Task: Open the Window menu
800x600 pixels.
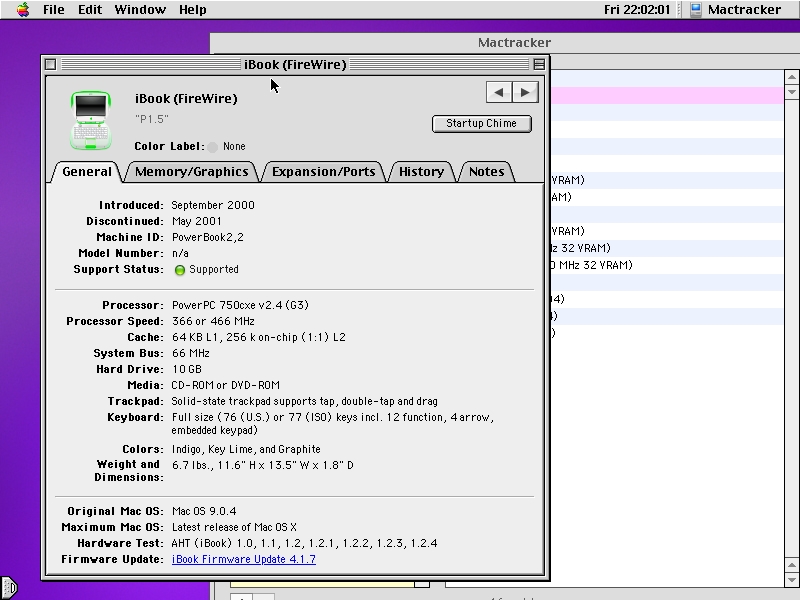Action: pos(140,10)
